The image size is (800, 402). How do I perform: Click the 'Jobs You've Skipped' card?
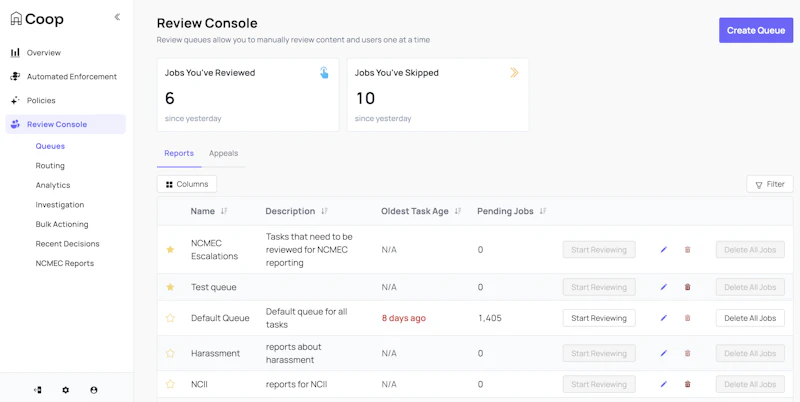[x=438, y=95]
